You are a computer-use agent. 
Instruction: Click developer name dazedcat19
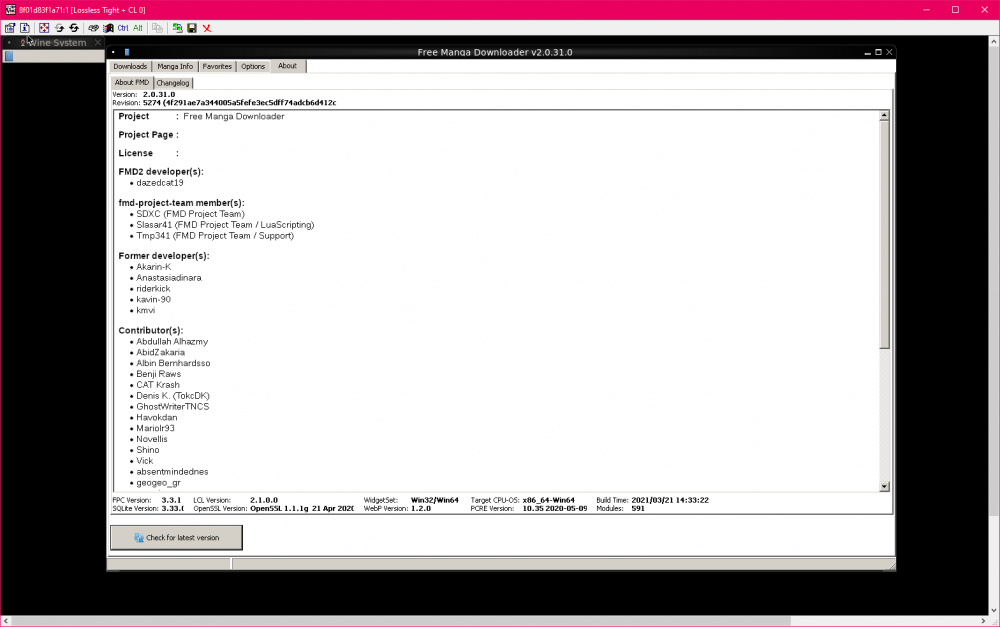pos(159,183)
